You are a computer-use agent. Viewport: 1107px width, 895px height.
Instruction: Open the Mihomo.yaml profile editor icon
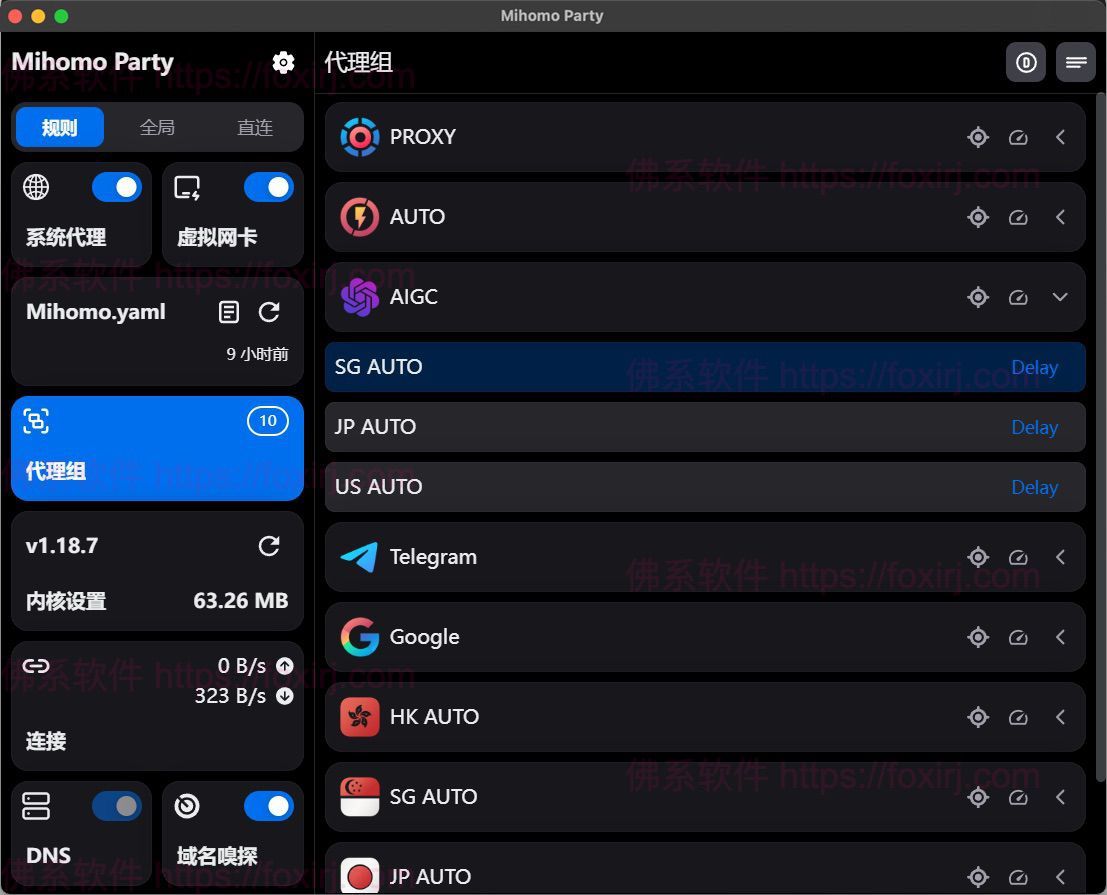(228, 312)
